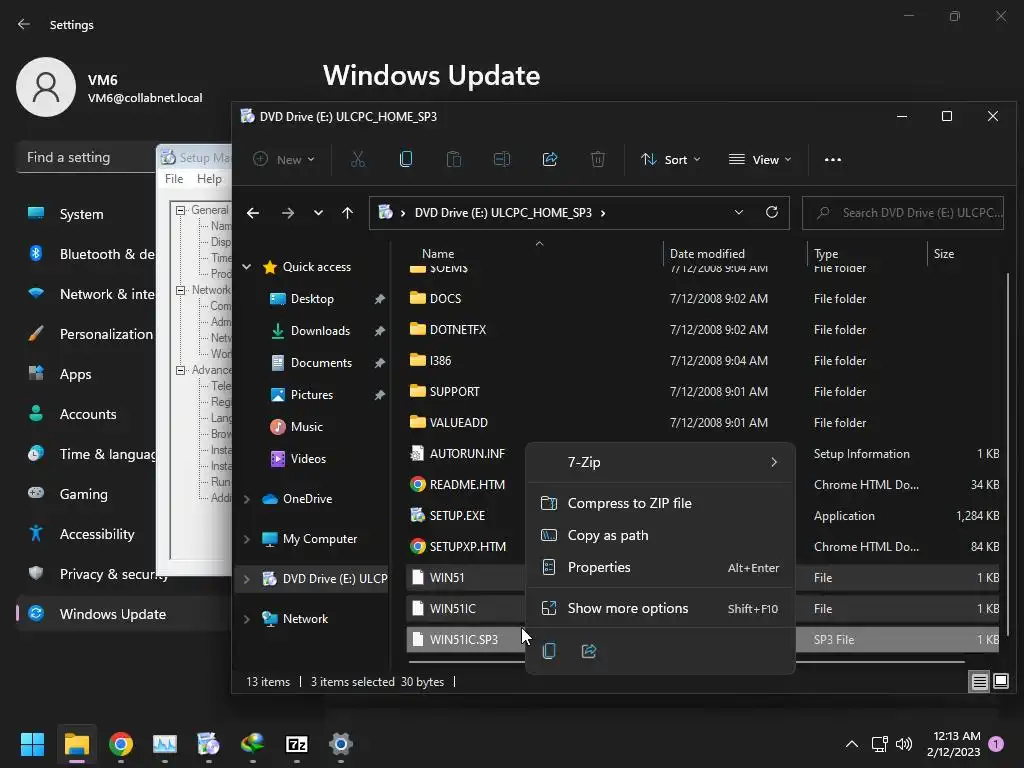Click the Delete trash icon in toolbar
Image resolution: width=1024 pixels, height=768 pixels.
598,159
